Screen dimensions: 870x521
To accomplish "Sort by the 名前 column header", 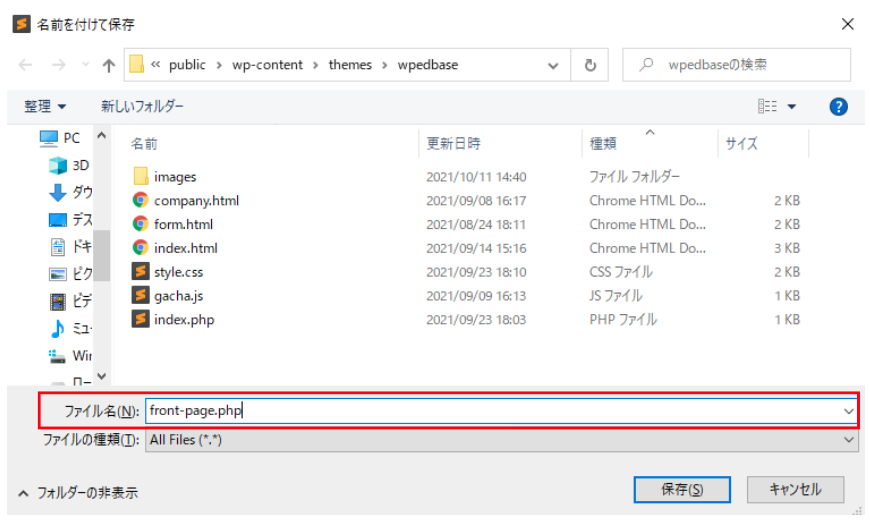I will [144, 144].
